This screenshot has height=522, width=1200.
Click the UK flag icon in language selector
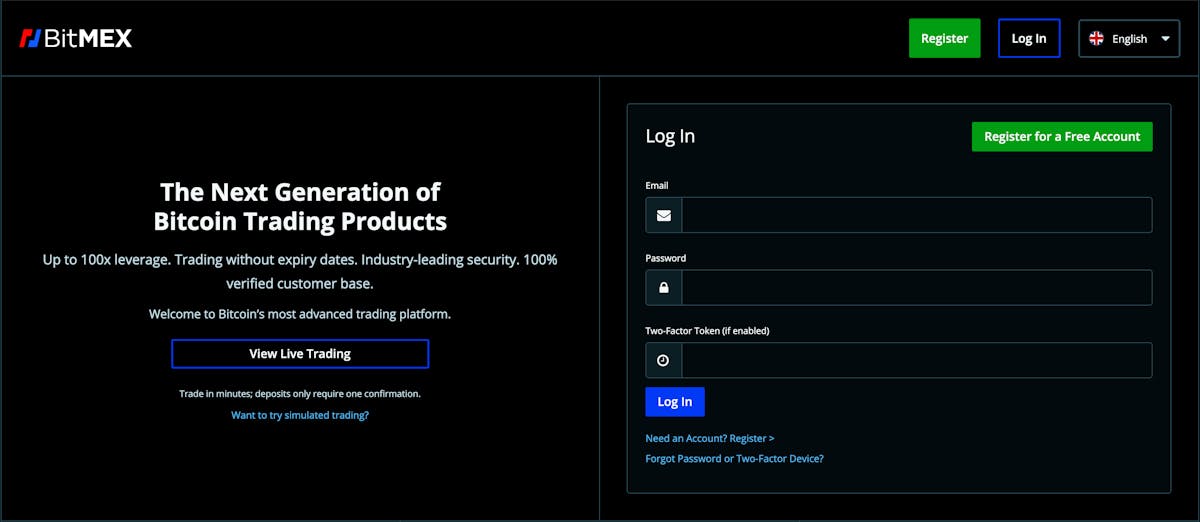[1096, 38]
